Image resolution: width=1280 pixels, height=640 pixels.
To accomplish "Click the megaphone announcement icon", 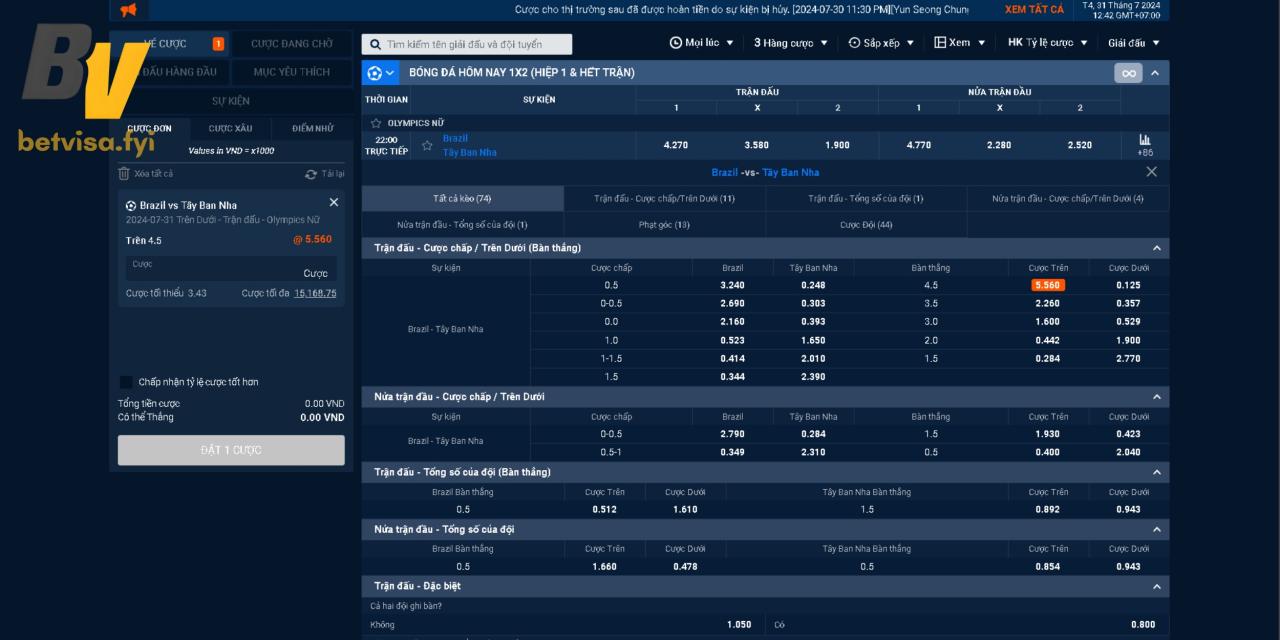I will (x=128, y=10).
